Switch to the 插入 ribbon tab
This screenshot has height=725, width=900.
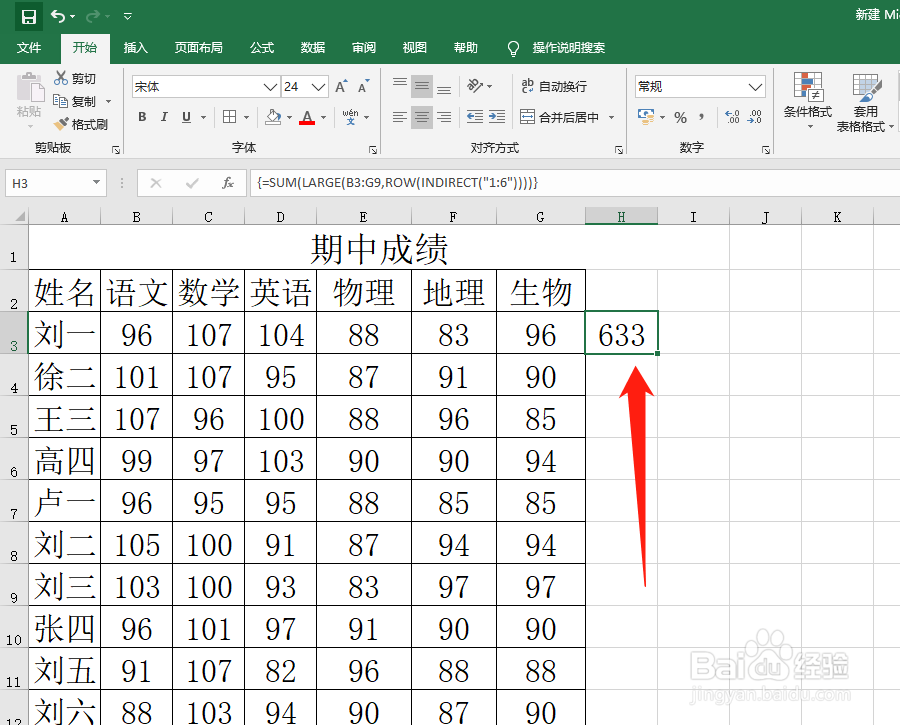pyautogui.click(x=137, y=47)
